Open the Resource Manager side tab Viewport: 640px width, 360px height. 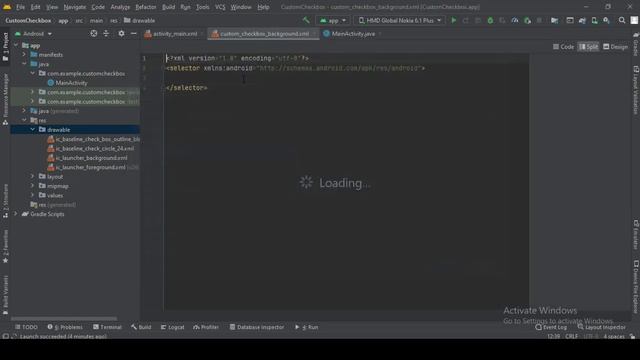click(x=5, y=99)
